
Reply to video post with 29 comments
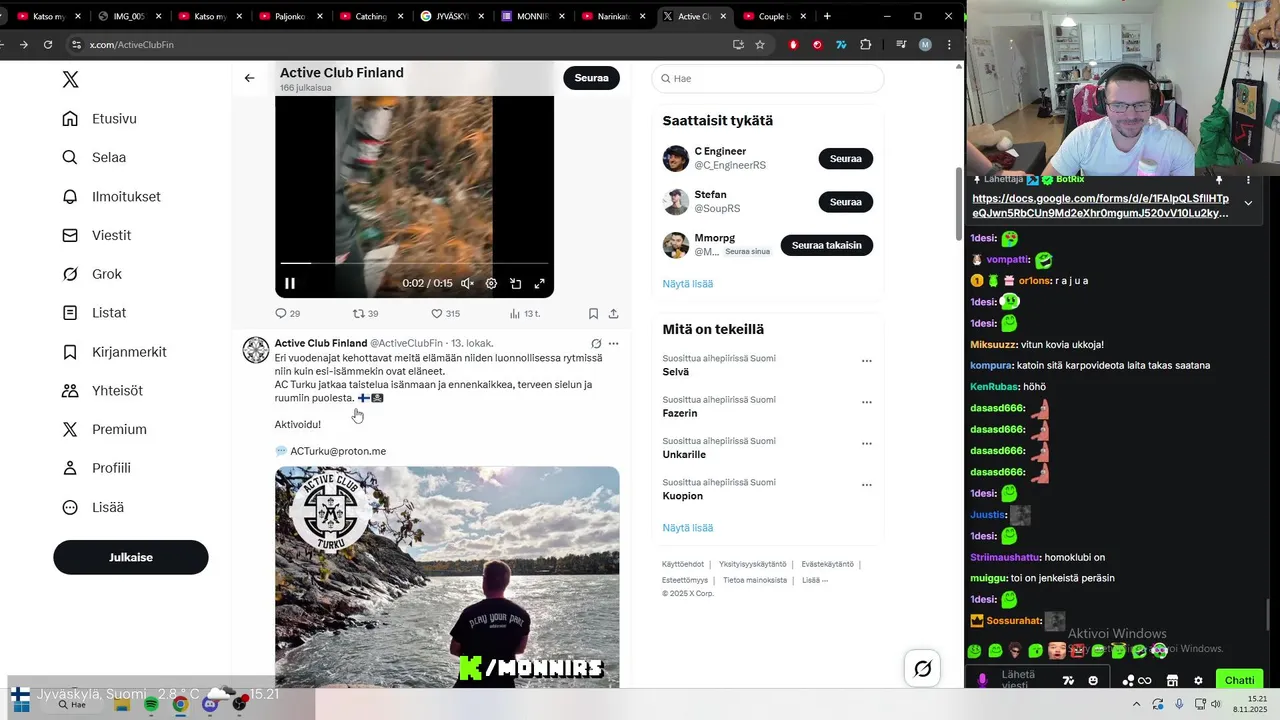(x=288, y=313)
